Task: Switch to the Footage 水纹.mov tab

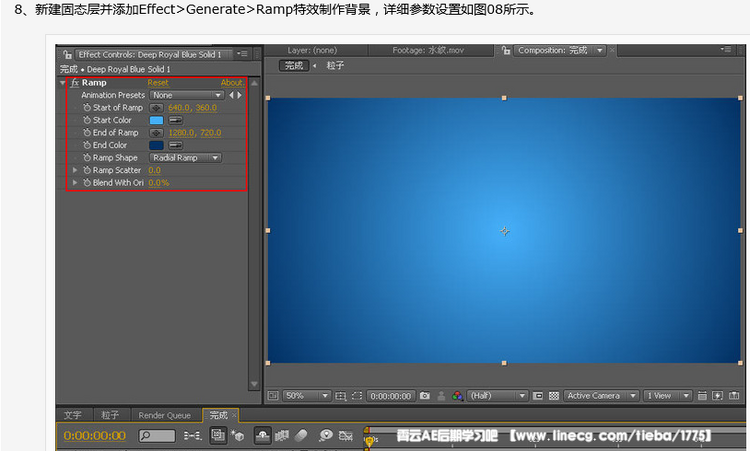Action: coord(428,50)
